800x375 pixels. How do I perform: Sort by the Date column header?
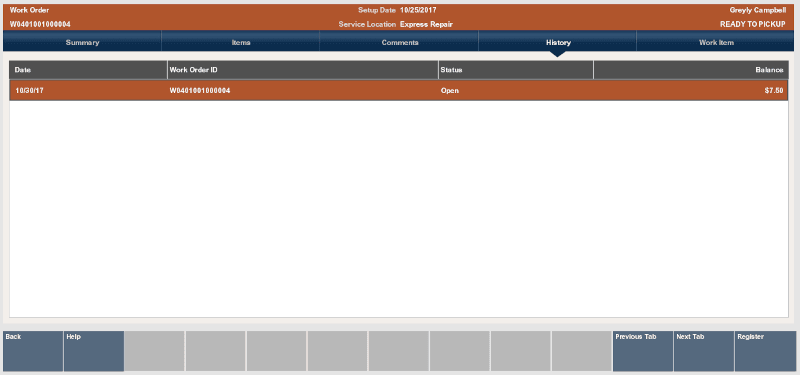(88, 70)
